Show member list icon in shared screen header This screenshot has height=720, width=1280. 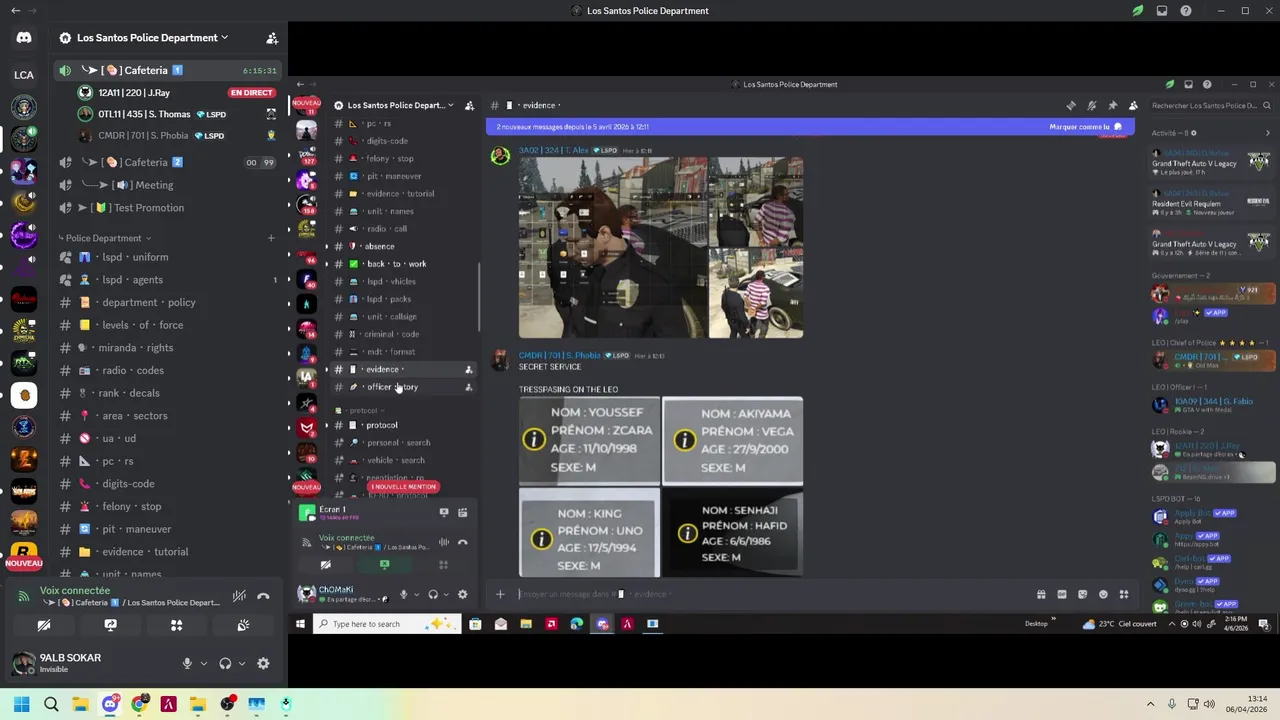tap(1133, 105)
